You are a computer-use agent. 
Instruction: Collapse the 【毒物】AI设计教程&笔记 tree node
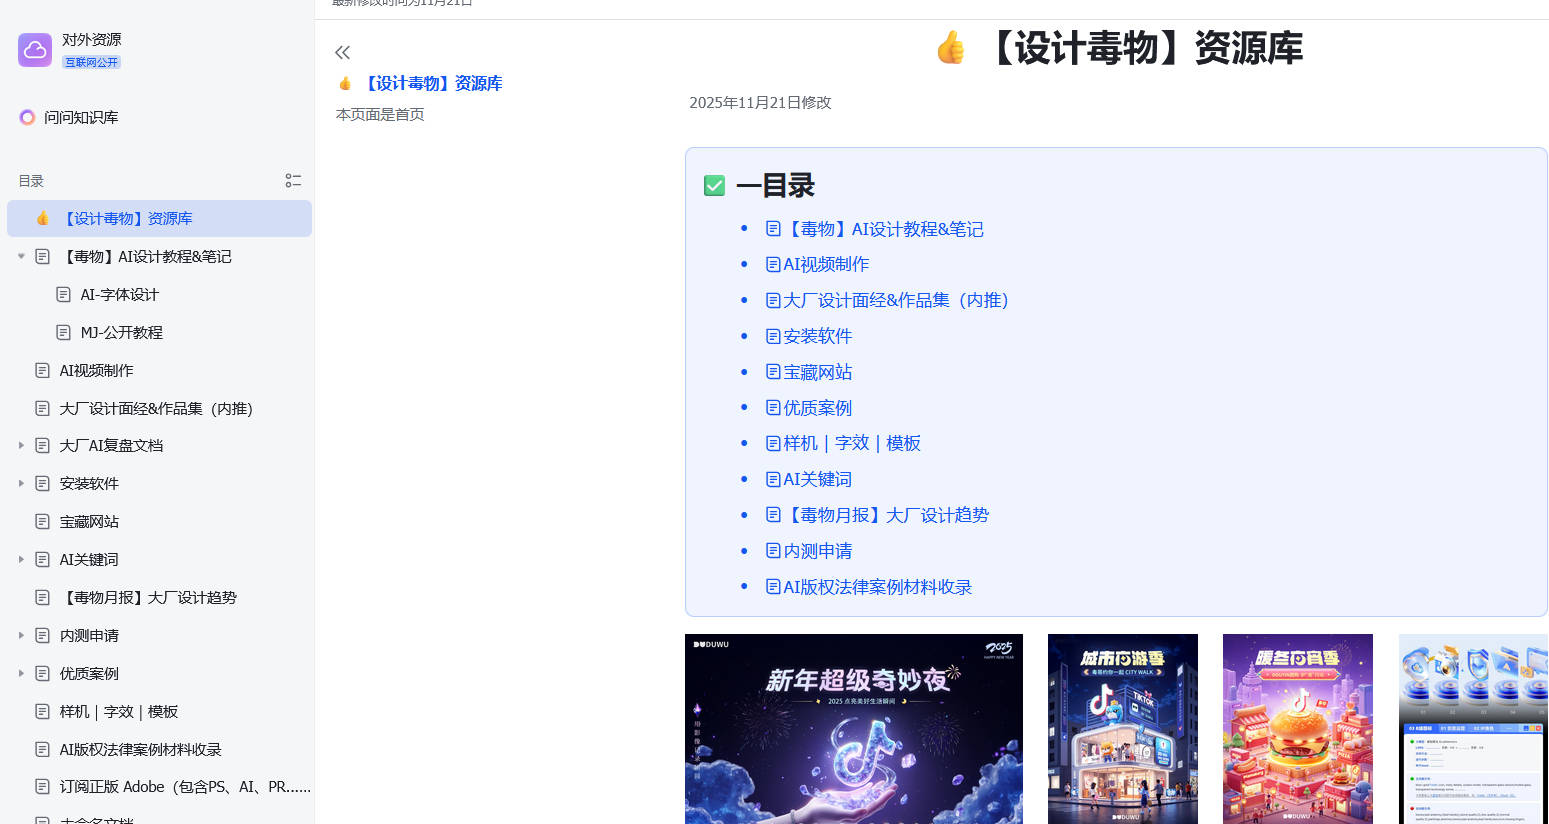(x=21, y=256)
